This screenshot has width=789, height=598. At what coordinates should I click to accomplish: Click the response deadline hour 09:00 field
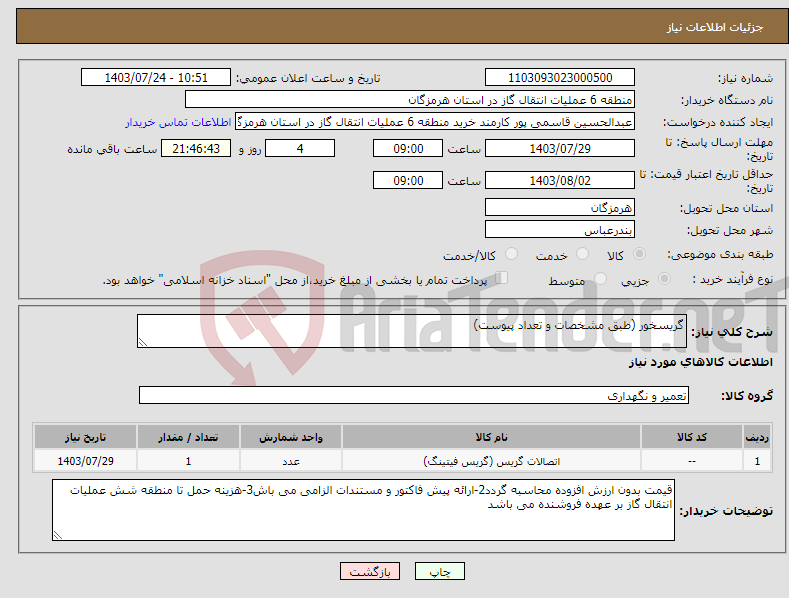coord(408,148)
